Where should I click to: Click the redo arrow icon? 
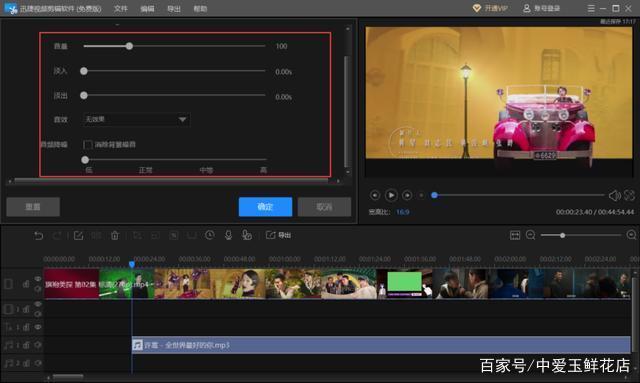57,235
